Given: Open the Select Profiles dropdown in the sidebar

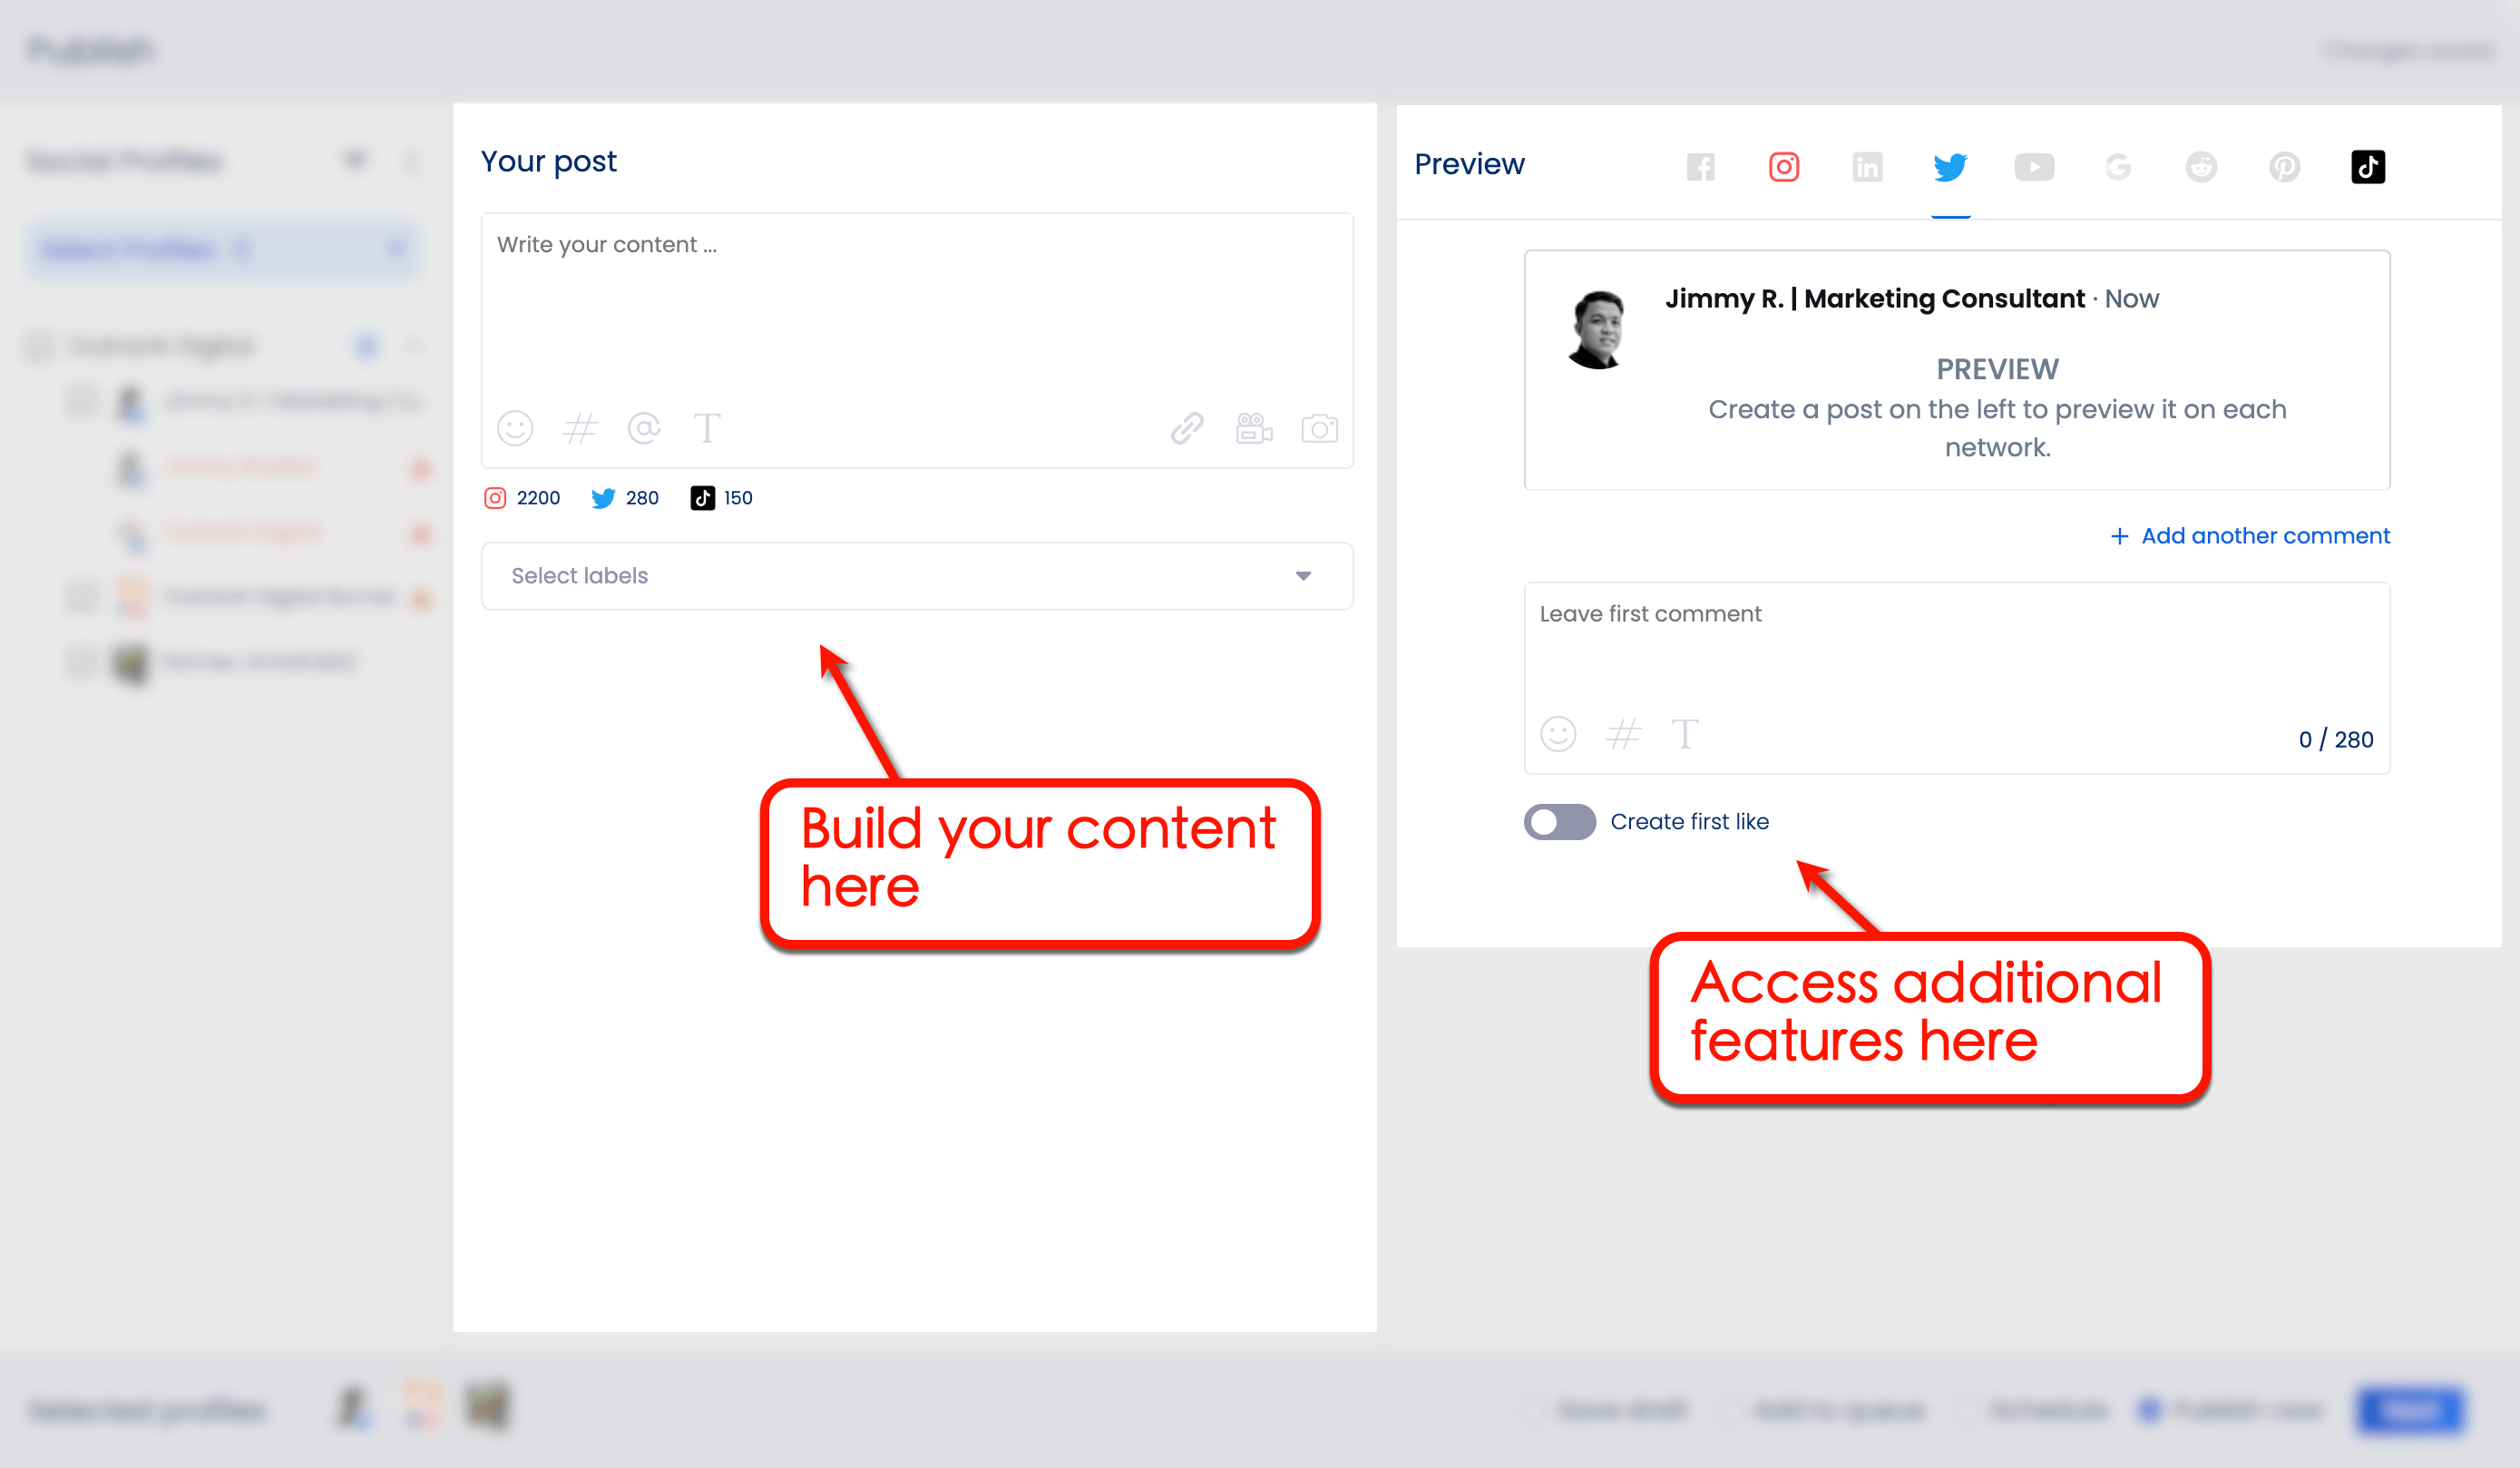Looking at the screenshot, I should [224, 249].
